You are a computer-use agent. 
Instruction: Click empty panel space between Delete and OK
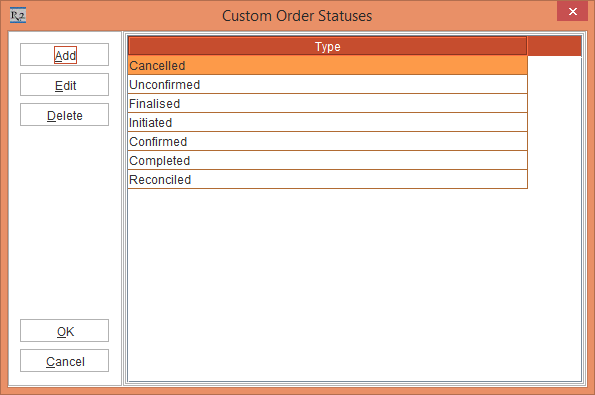tap(65, 222)
